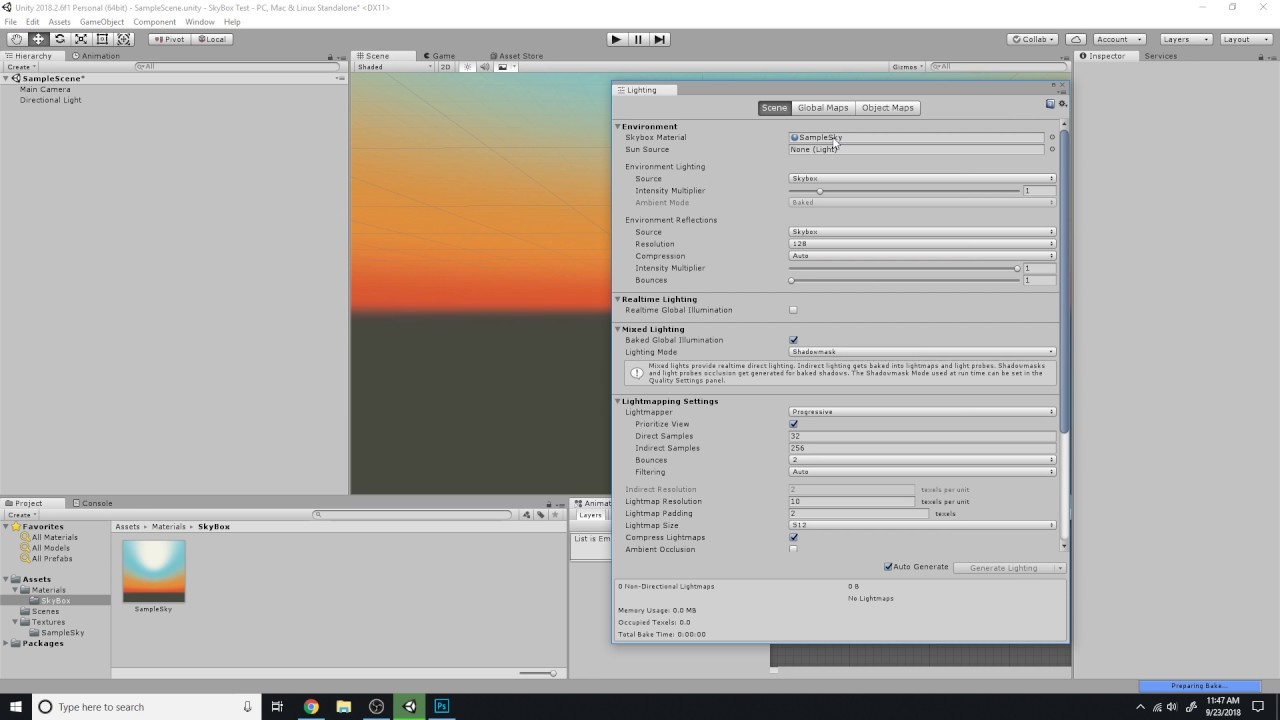
Task: Switch to the Asset Store tab
Action: 516,56
